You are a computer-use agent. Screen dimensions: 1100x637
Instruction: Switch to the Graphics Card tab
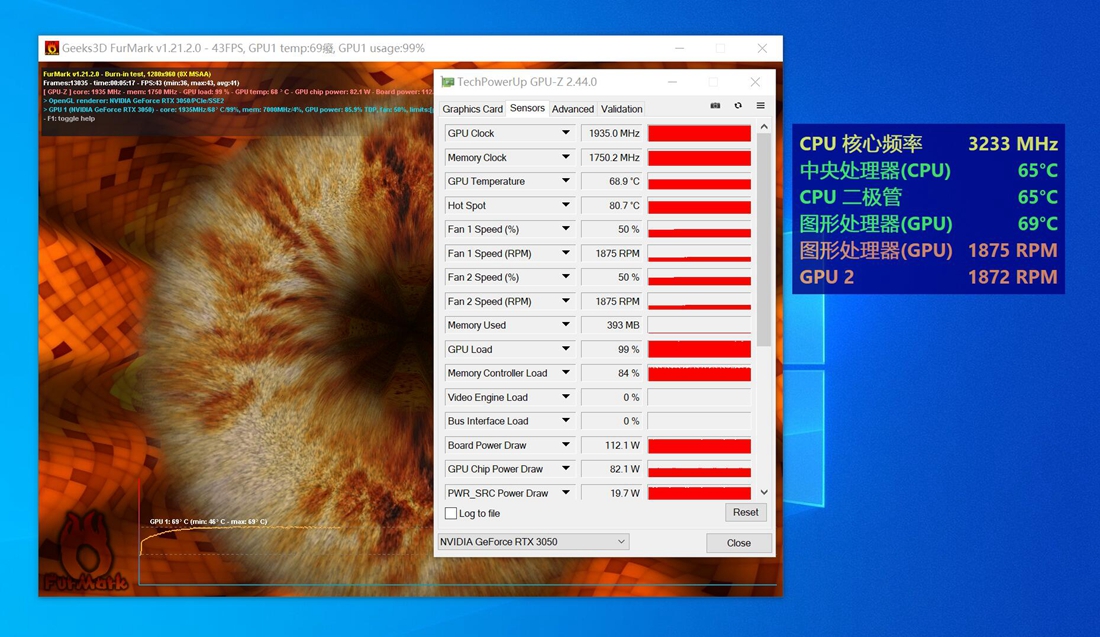point(472,108)
